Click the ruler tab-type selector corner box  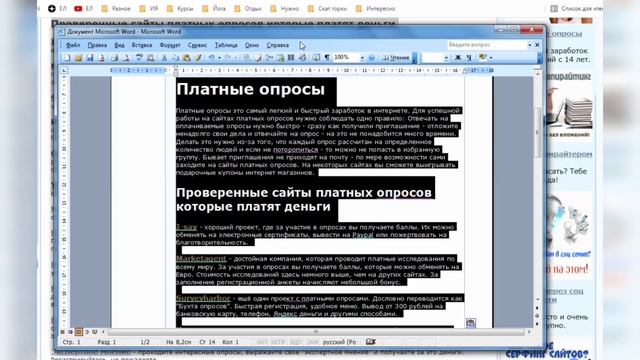64,70
